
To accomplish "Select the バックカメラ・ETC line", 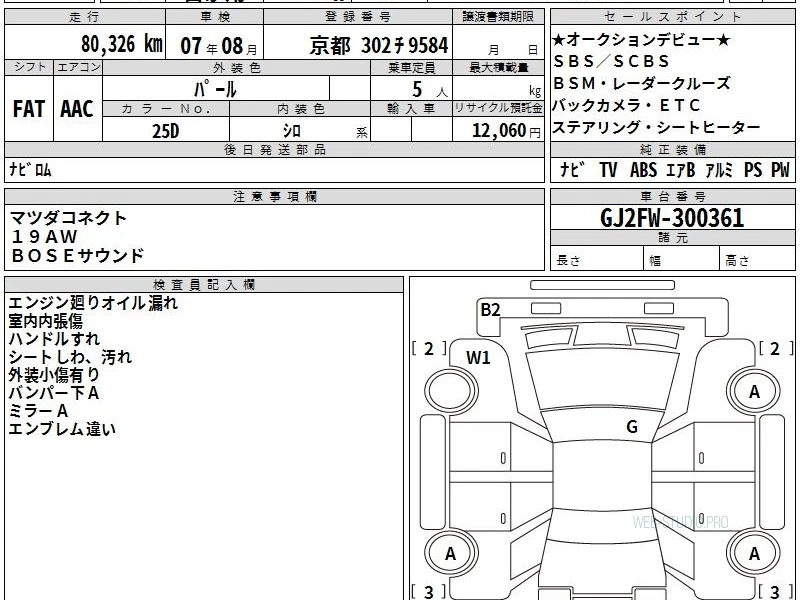I will click(x=626, y=105).
